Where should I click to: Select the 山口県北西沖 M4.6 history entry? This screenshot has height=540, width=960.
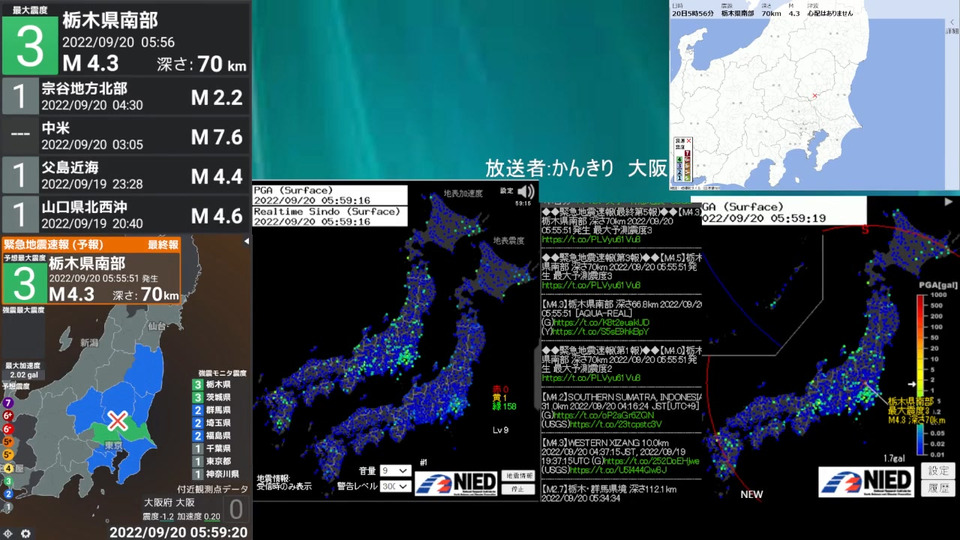click(126, 215)
